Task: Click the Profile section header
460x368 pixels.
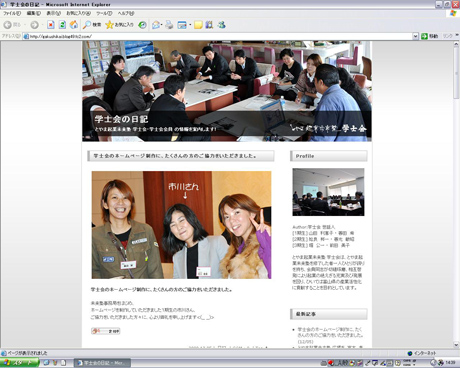Action: 329,156
